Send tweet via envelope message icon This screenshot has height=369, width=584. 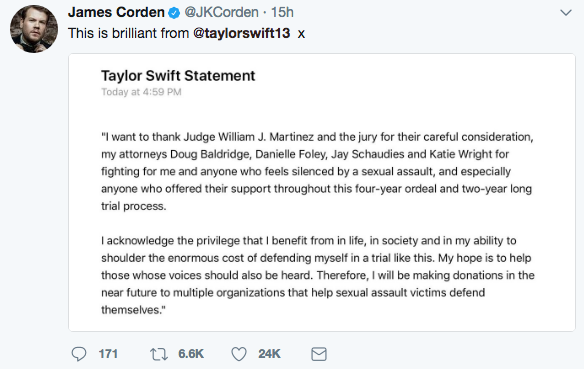point(319,354)
